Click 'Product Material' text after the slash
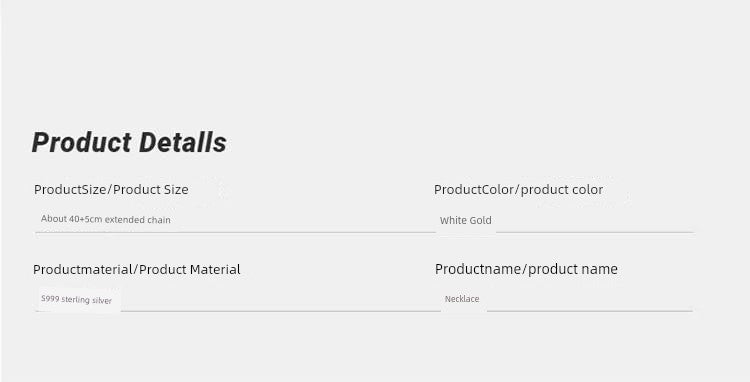This screenshot has width=750, height=382. [190, 269]
